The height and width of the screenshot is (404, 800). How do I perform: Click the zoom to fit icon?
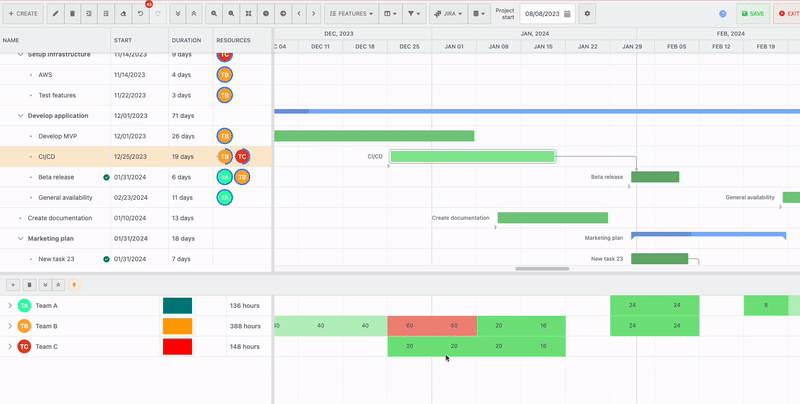click(248, 14)
